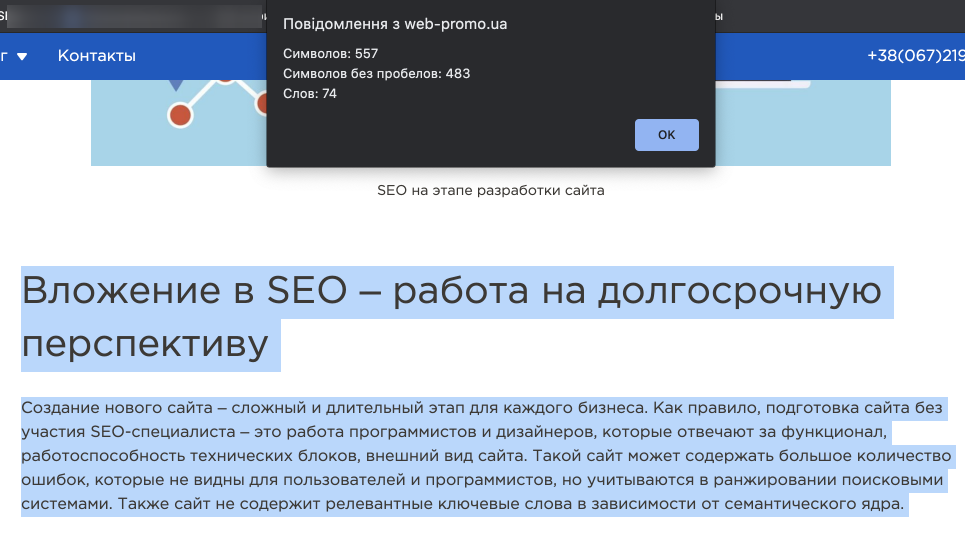Click the 'Символов: 557' line in alert
Image resolution: width=965 pixels, height=547 pixels.
[x=331, y=54]
